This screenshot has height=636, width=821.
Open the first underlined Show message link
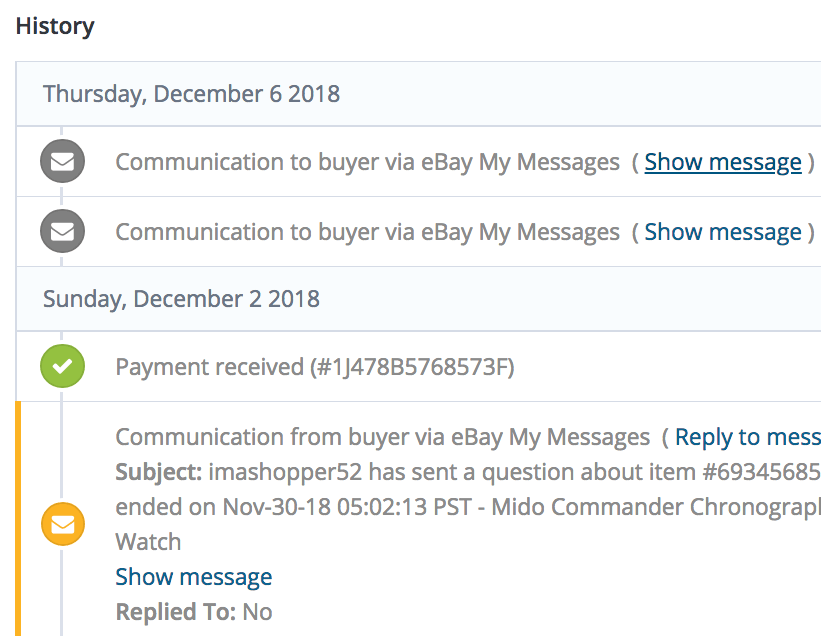pyautogui.click(x=722, y=162)
